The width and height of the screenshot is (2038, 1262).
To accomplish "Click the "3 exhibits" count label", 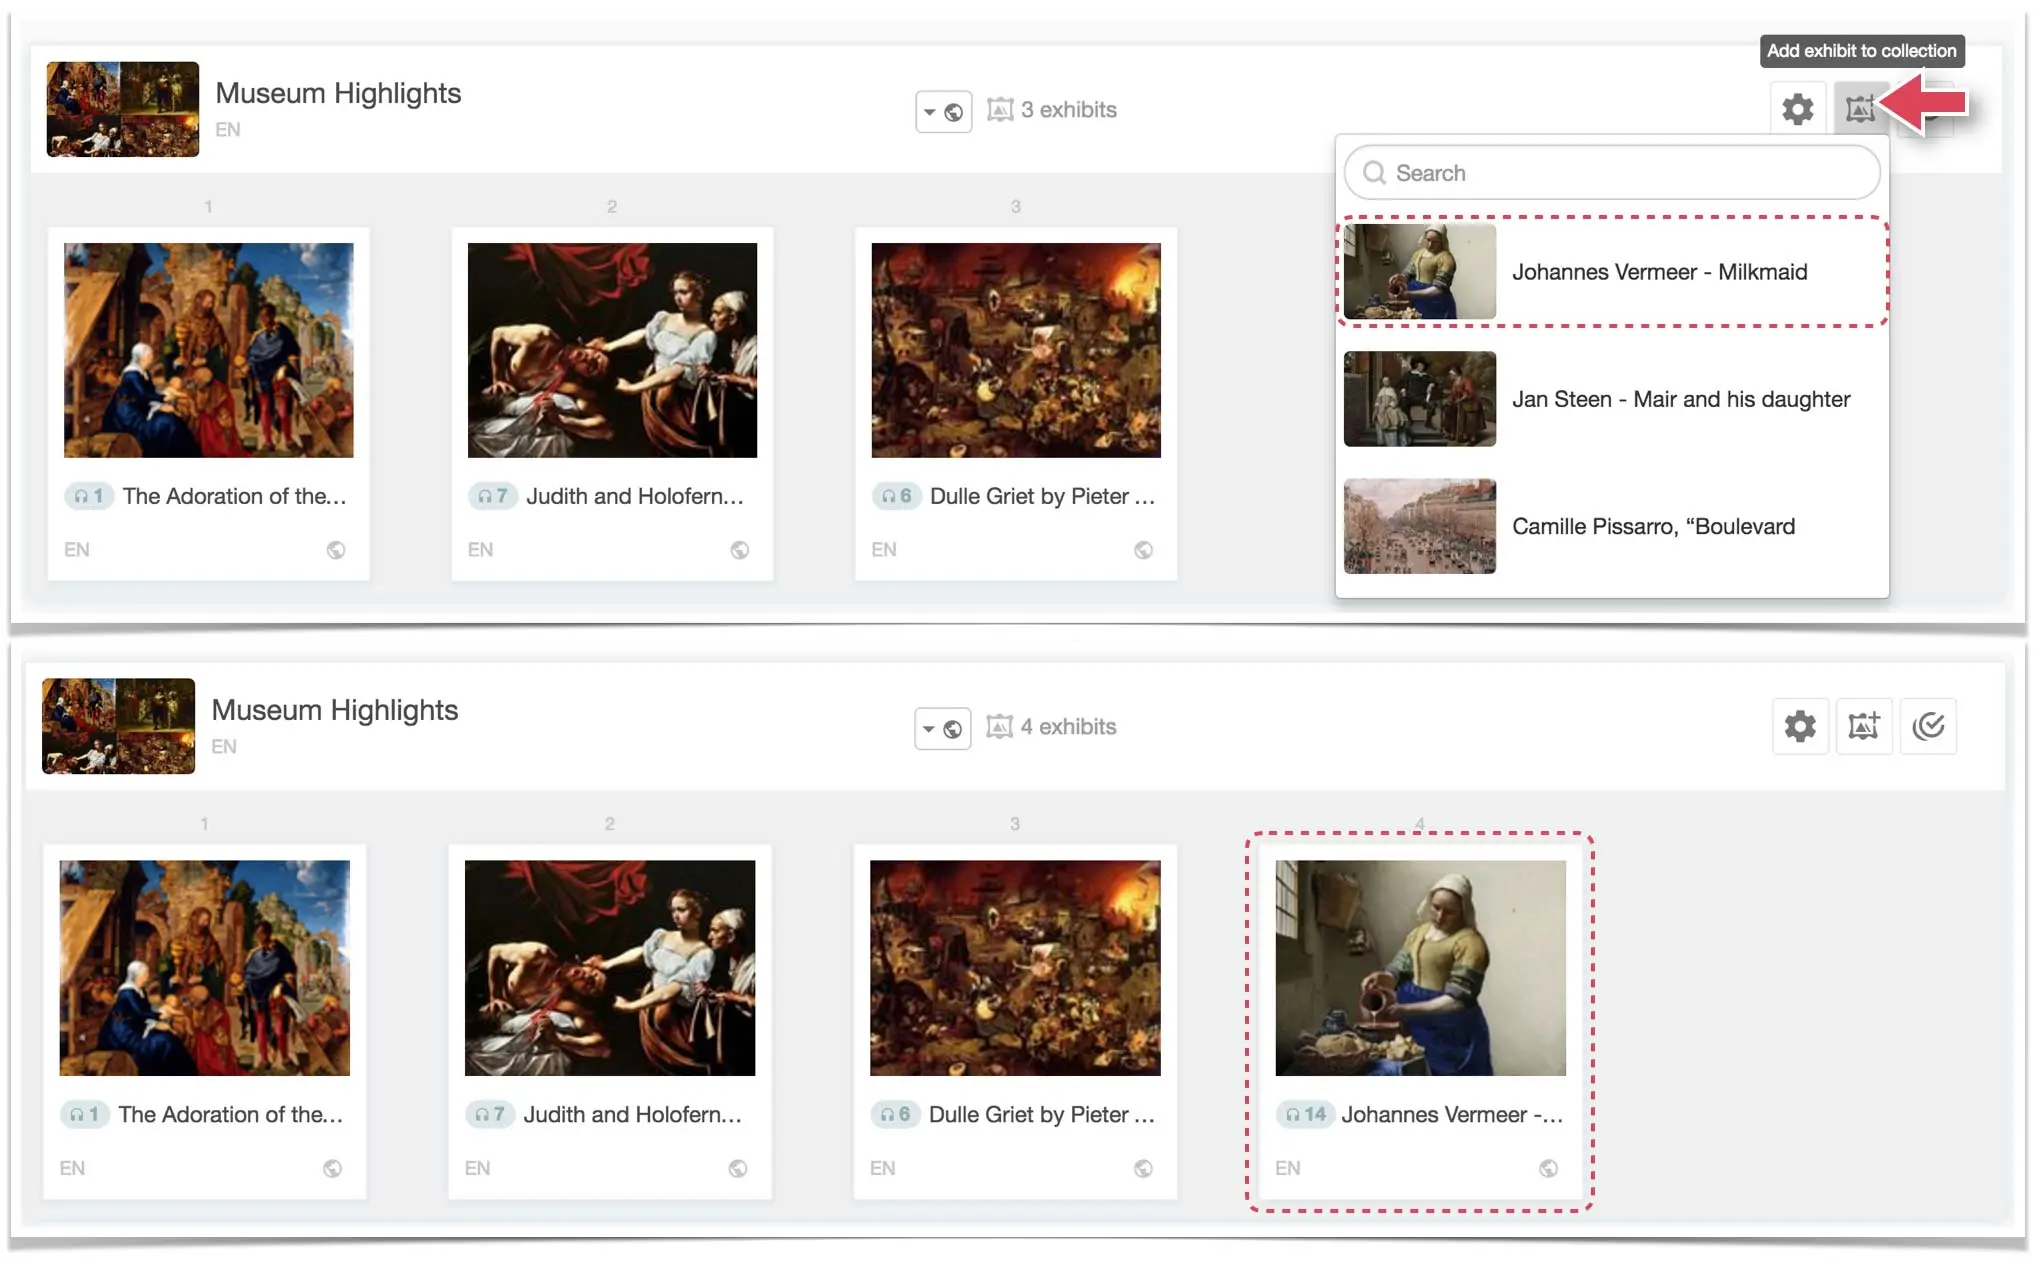I will click(x=1068, y=110).
